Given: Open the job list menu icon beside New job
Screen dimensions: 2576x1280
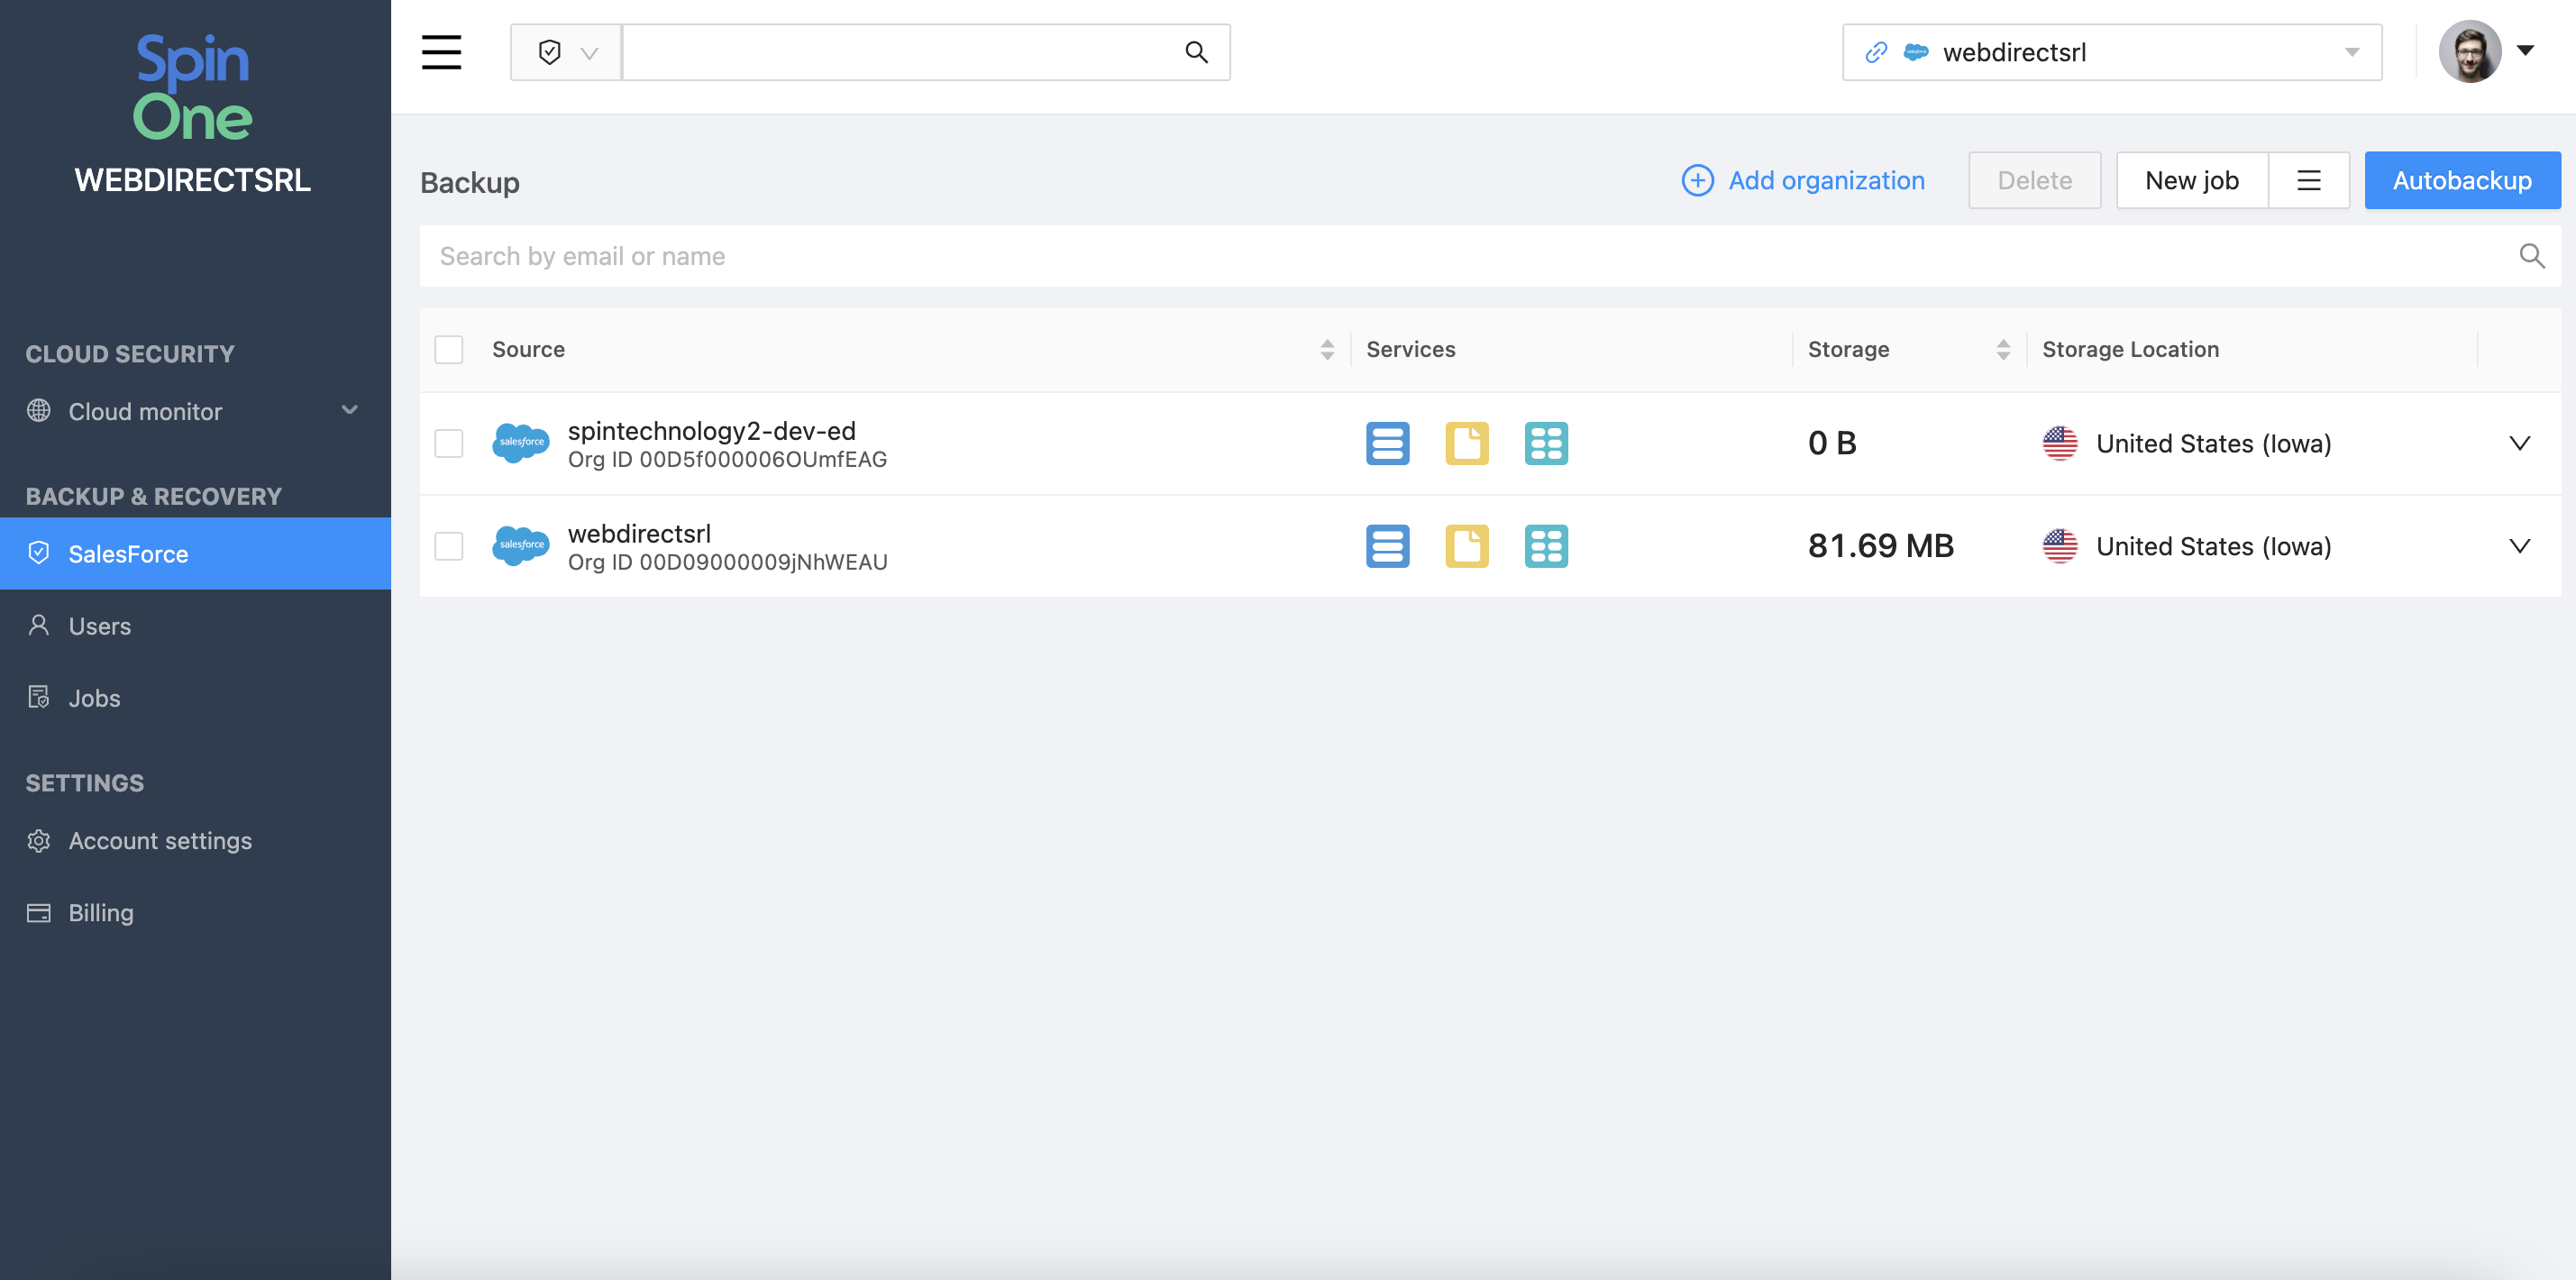Looking at the screenshot, I should coord(2308,180).
